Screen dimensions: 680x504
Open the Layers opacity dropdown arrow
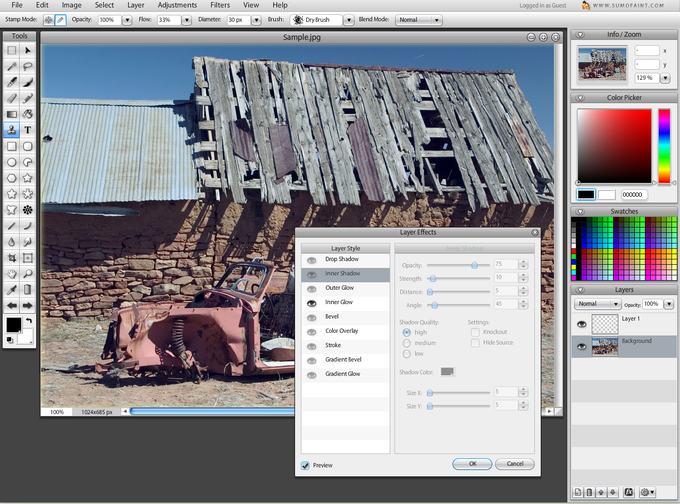[x=669, y=304]
